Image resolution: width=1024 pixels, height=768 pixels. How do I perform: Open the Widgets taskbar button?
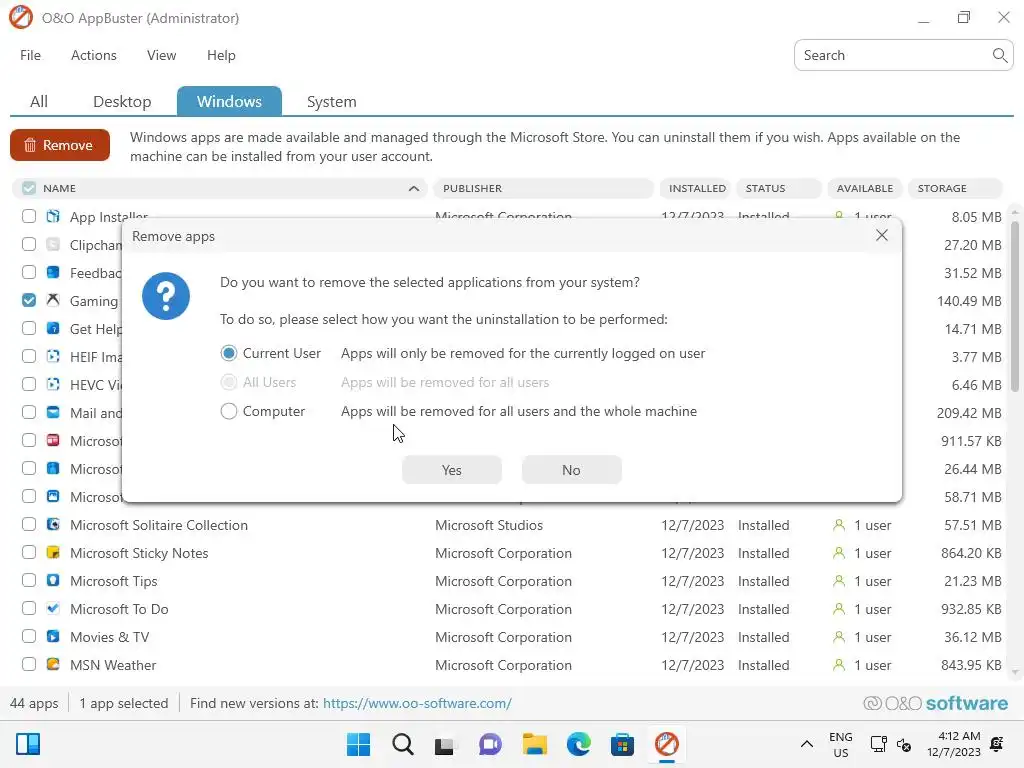[28, 744]
